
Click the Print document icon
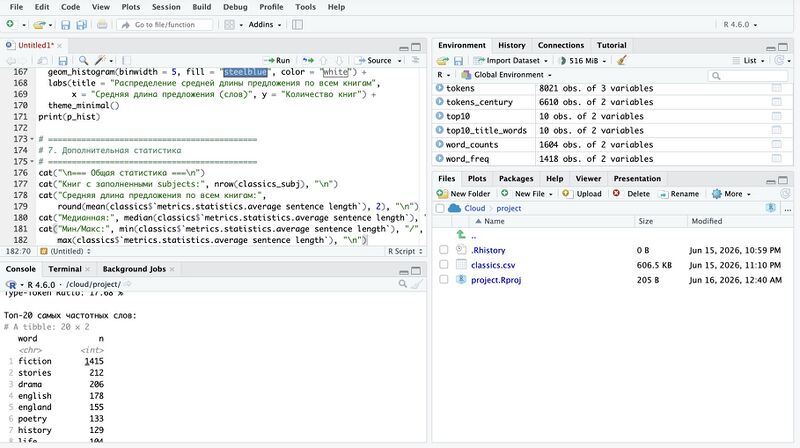click(x=102, y=24)
